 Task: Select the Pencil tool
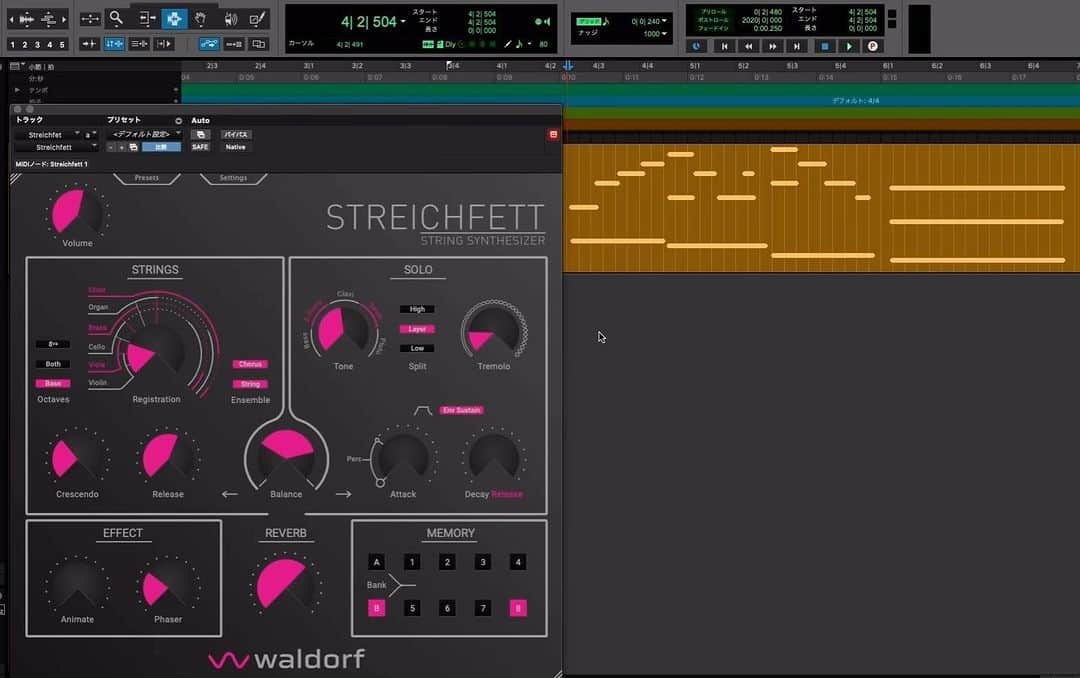[257, 19]
